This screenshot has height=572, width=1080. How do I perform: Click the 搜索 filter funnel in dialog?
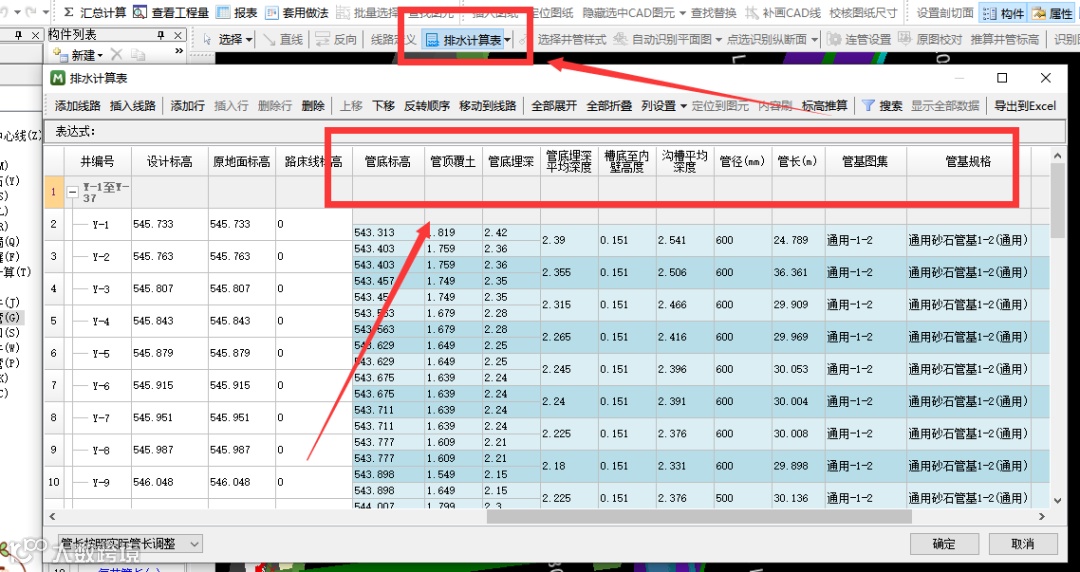[869, 105]
